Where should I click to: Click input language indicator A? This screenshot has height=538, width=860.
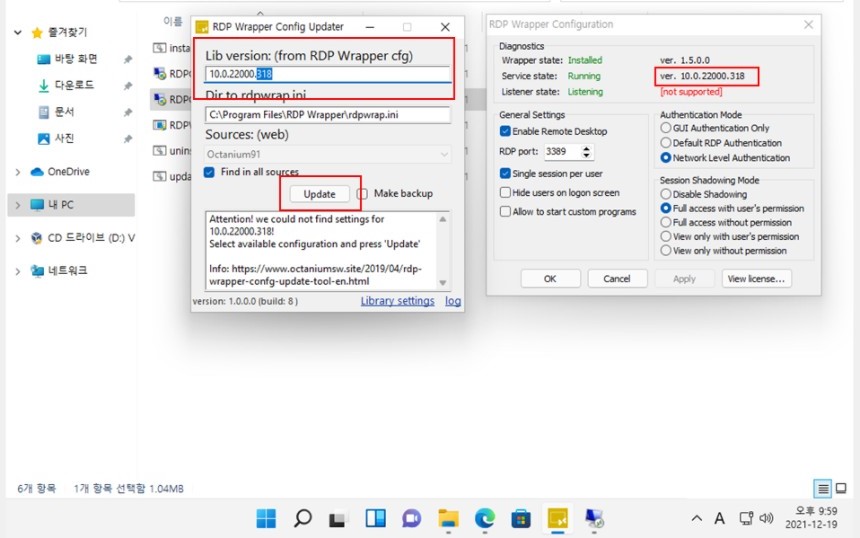click(720, 518)
